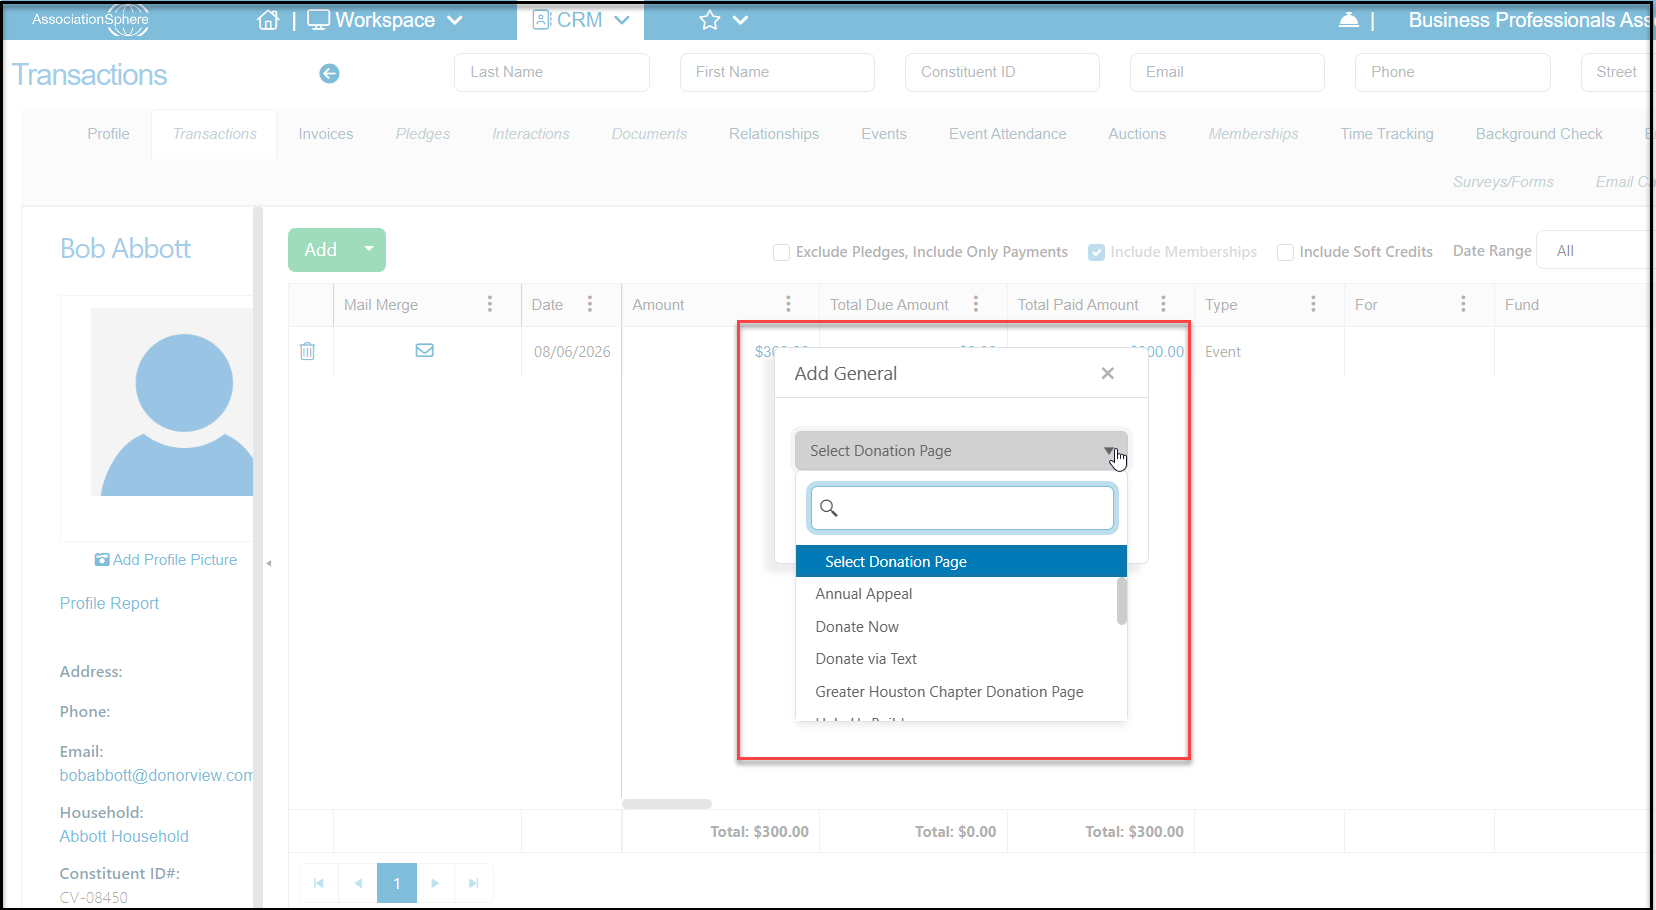Click the service bell icon in header

tap(1348, 20)
